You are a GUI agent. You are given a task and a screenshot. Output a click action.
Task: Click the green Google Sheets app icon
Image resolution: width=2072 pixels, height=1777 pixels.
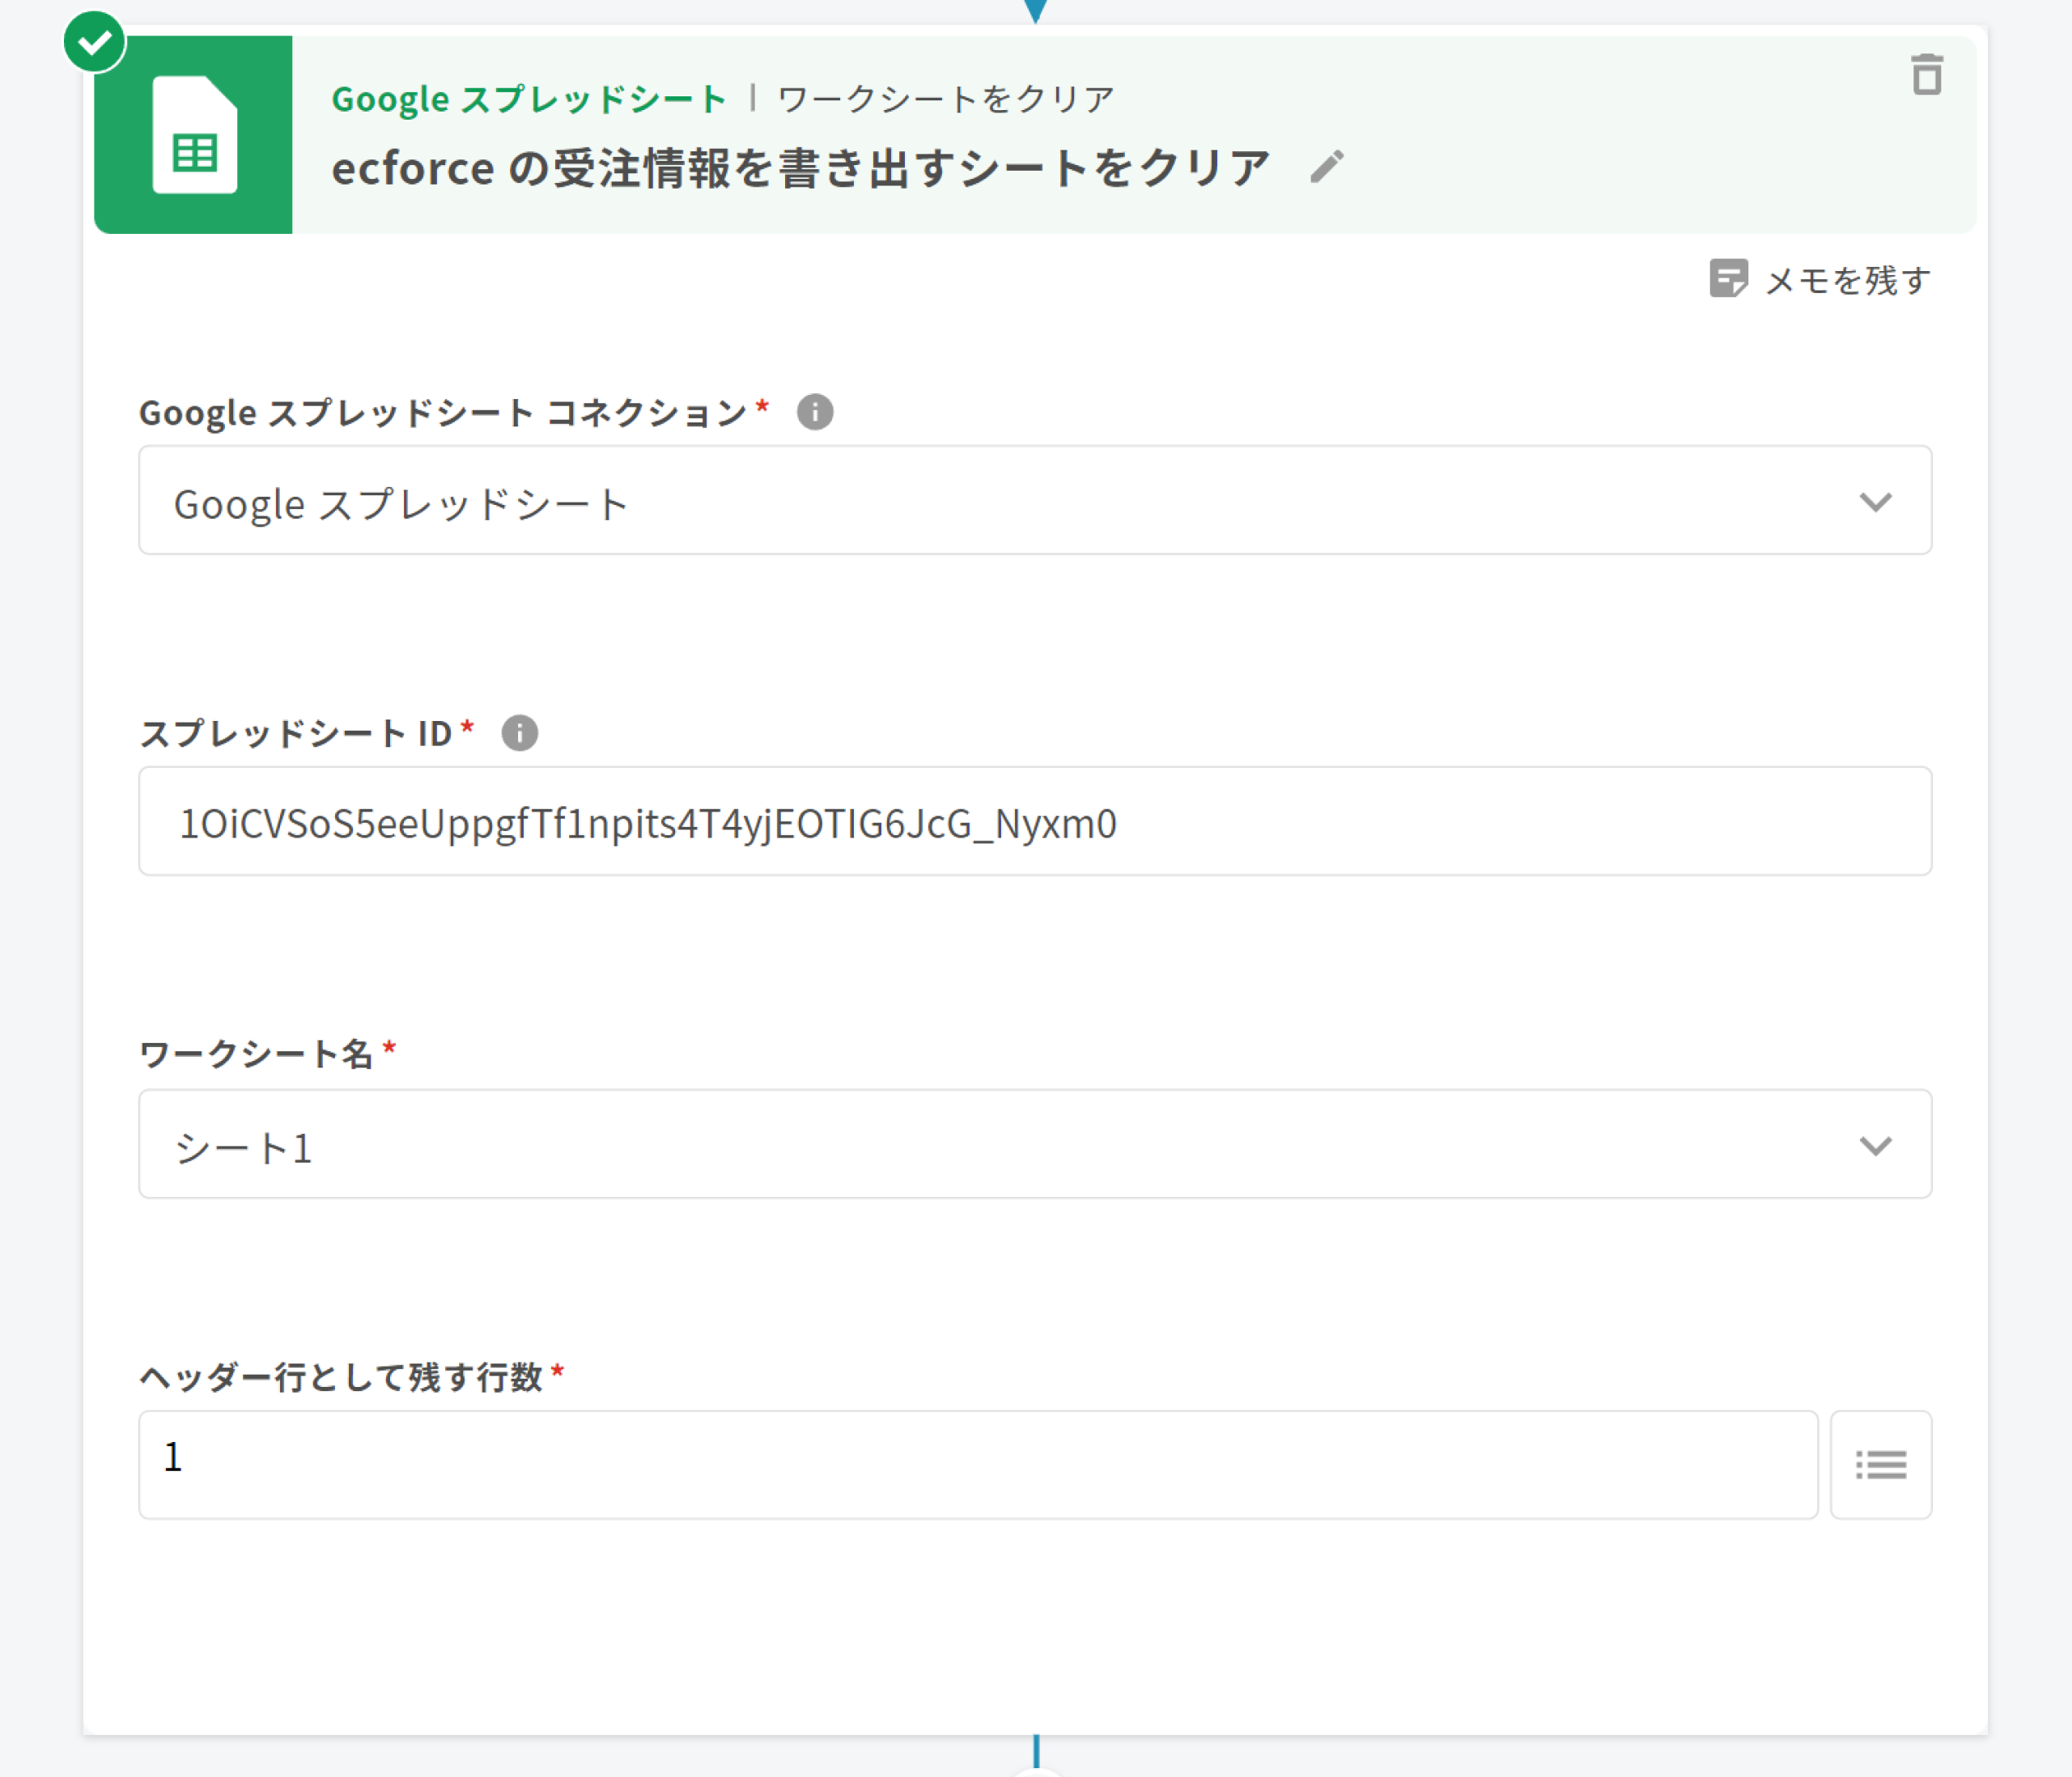pyautogui.click(x=194, y=135)
